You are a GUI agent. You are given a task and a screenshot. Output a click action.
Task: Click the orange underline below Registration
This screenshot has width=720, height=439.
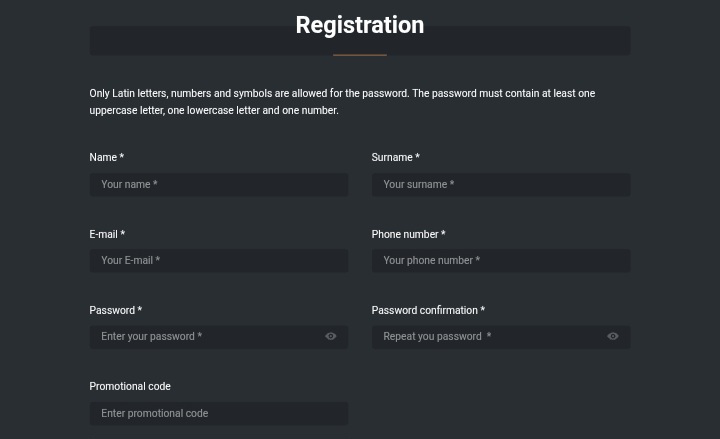(360, 54)
